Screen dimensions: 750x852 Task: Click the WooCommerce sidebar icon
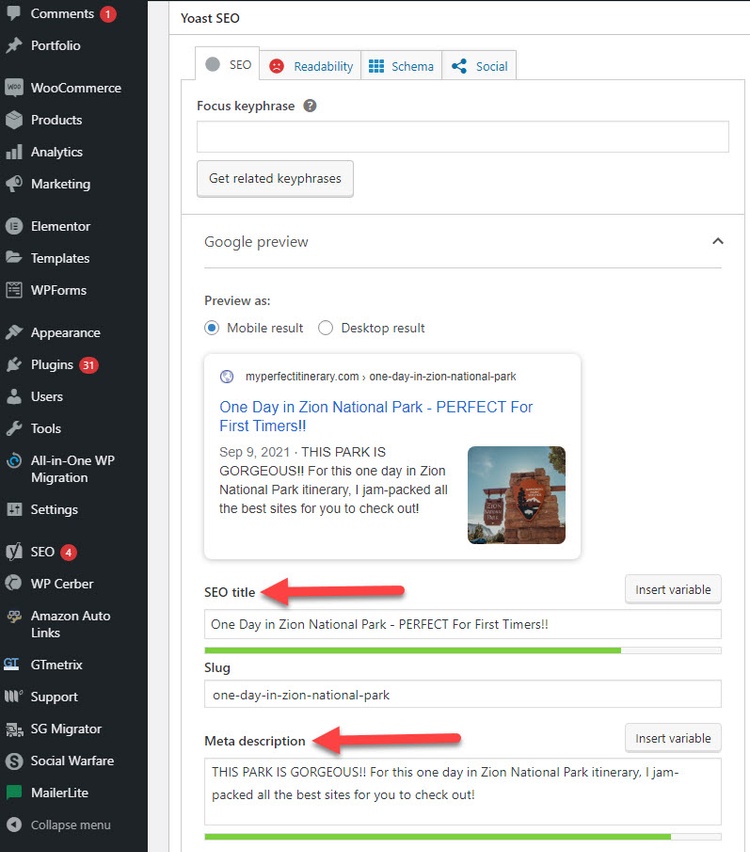click(x=14, y=87)
